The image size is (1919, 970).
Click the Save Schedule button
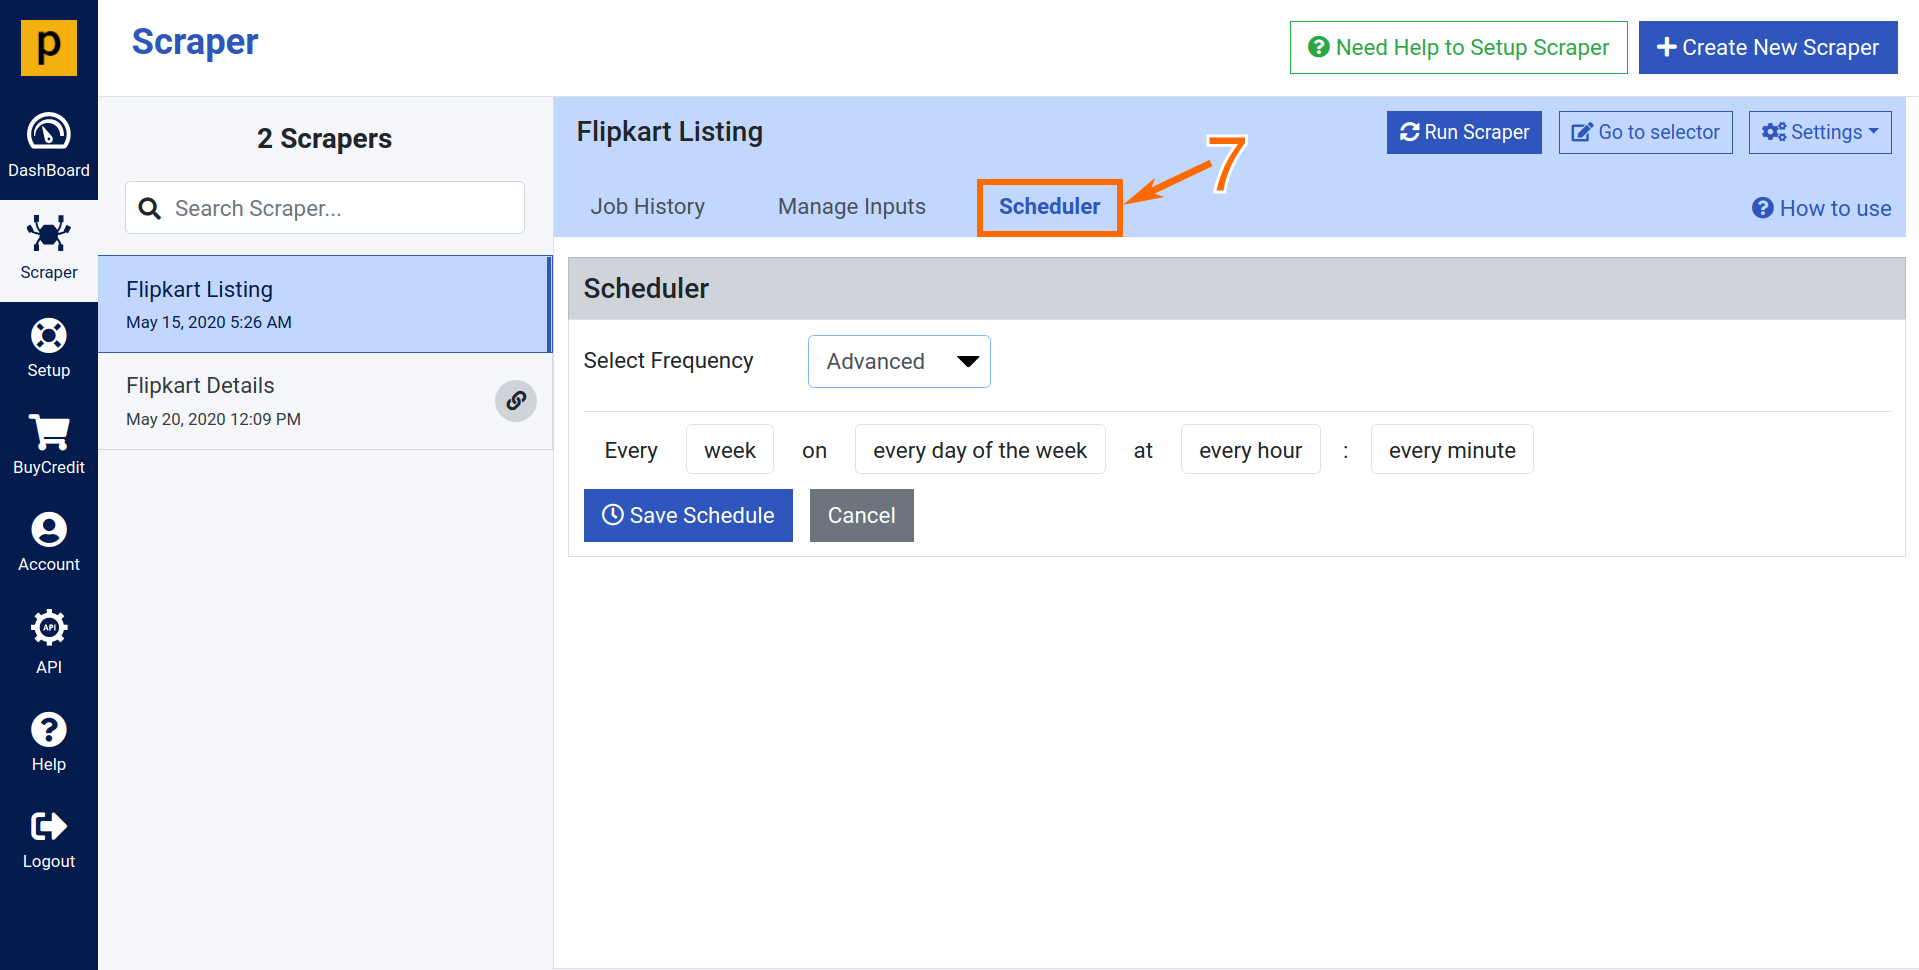(x=688, y=515)
